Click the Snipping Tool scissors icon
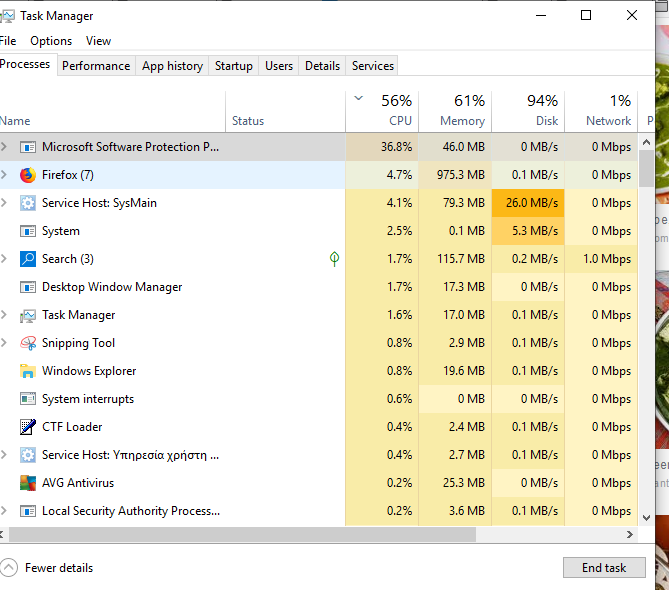The width and height of the screenshot is (669, 590). 28,343
